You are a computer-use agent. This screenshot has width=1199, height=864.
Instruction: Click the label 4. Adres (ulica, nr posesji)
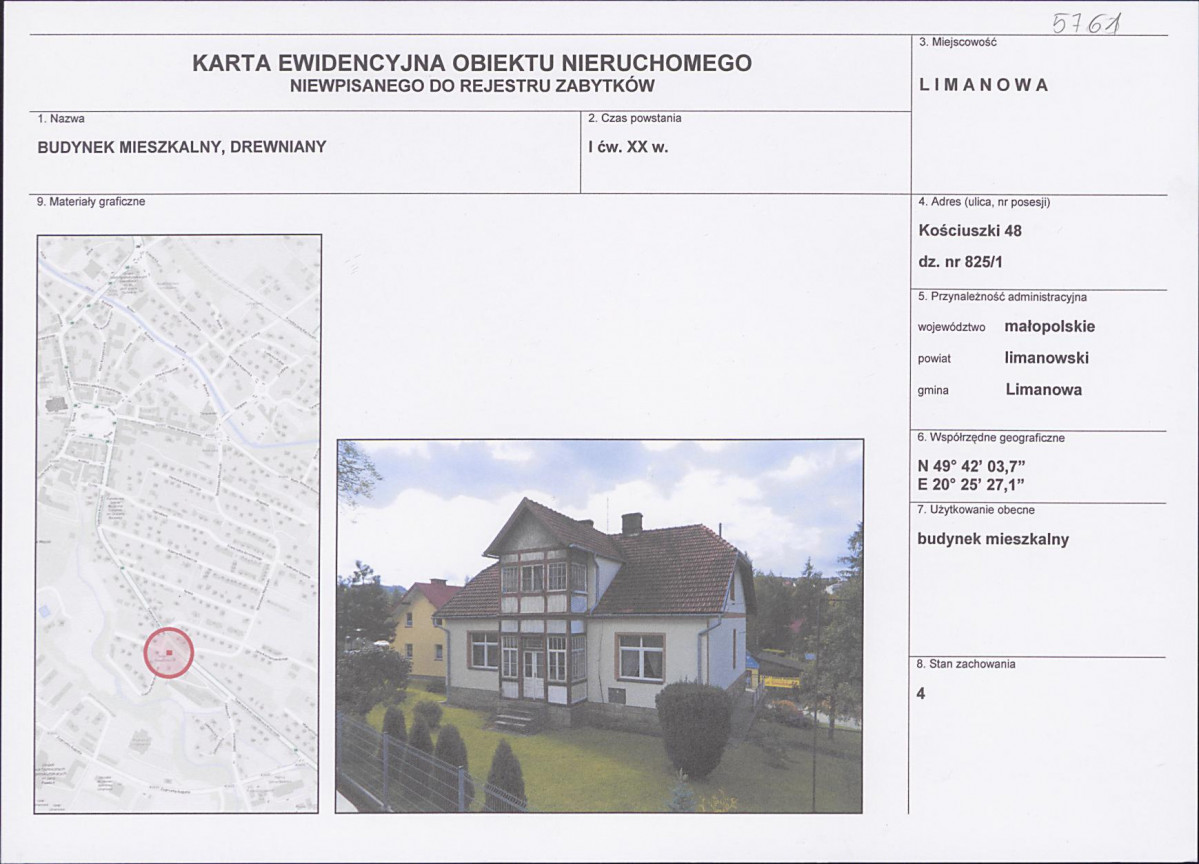(x=984, y=202)
